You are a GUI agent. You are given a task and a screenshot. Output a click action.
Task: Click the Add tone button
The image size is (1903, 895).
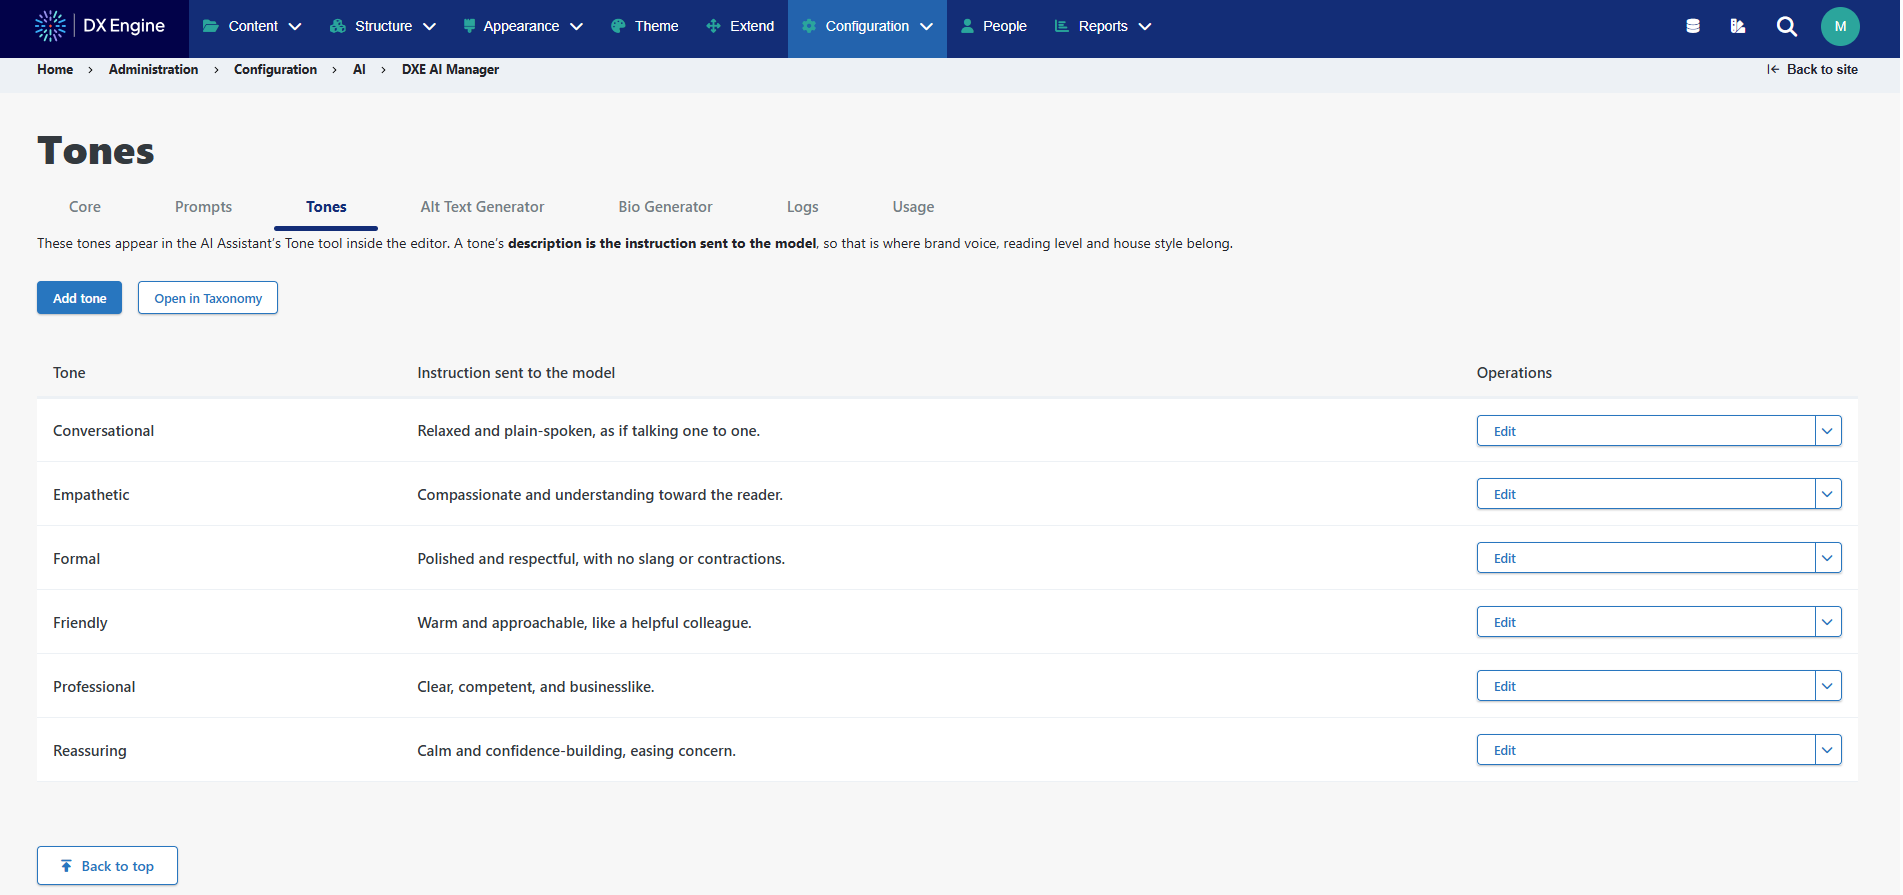[x=79, y=298]
